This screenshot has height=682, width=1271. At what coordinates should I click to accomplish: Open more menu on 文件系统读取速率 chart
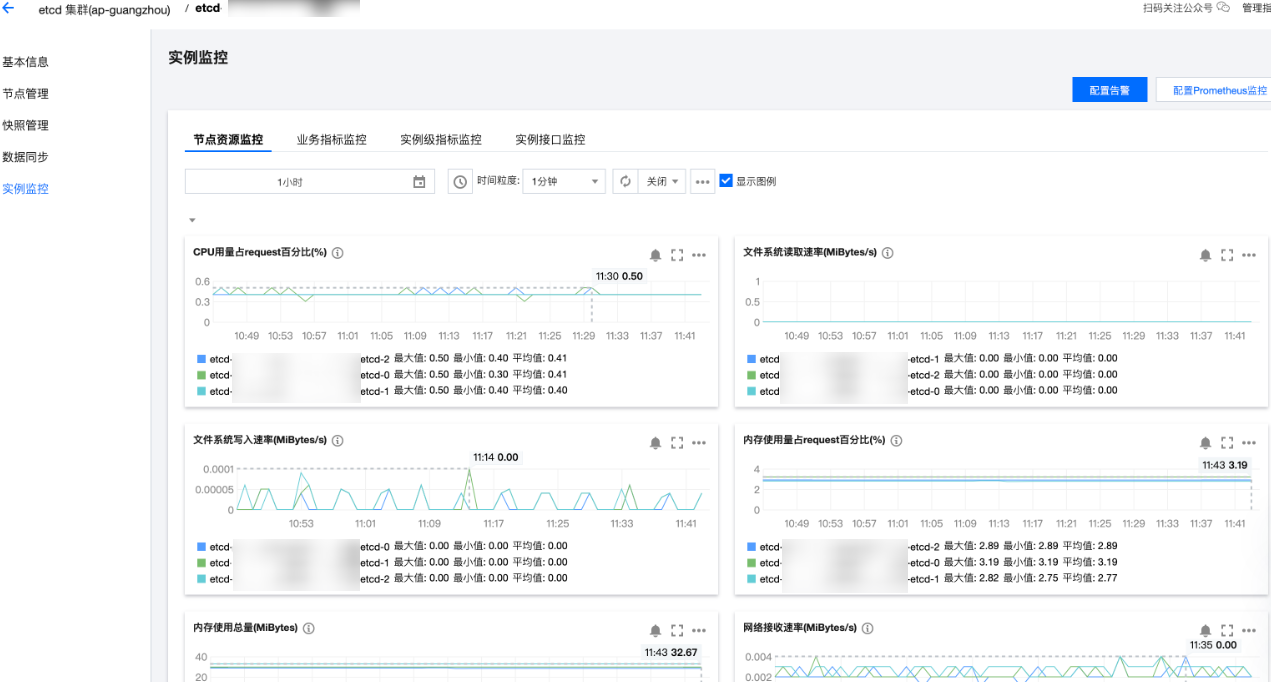coord(1249,255)
